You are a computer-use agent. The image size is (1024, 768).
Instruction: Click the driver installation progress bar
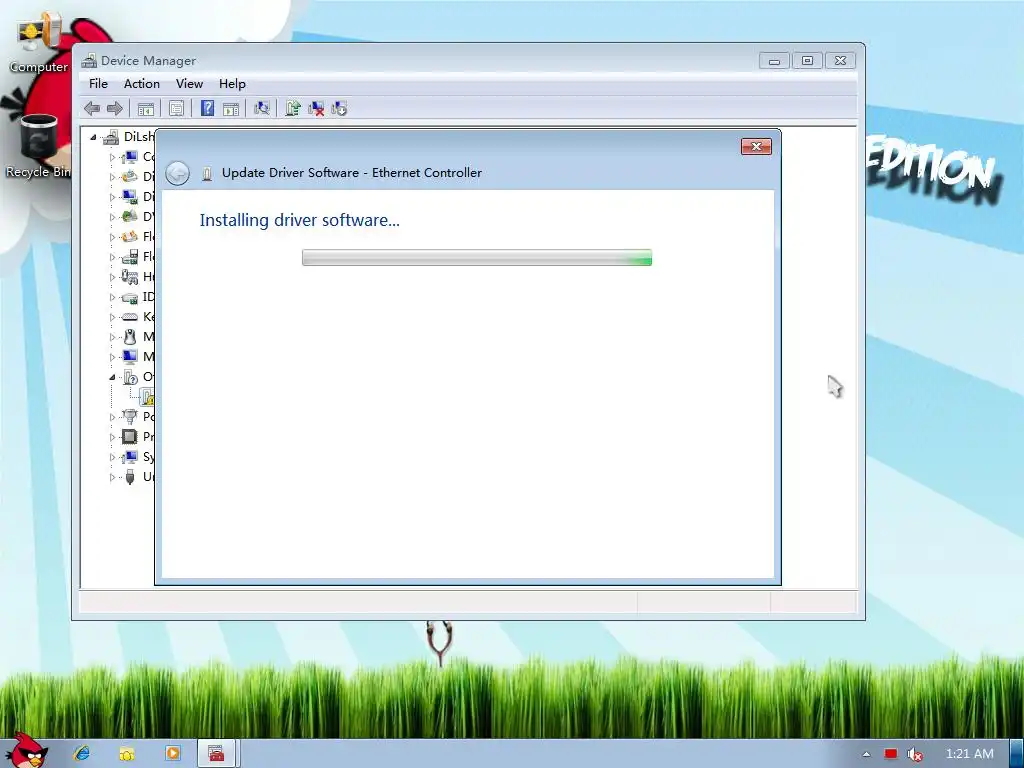[x=477, y=257]
